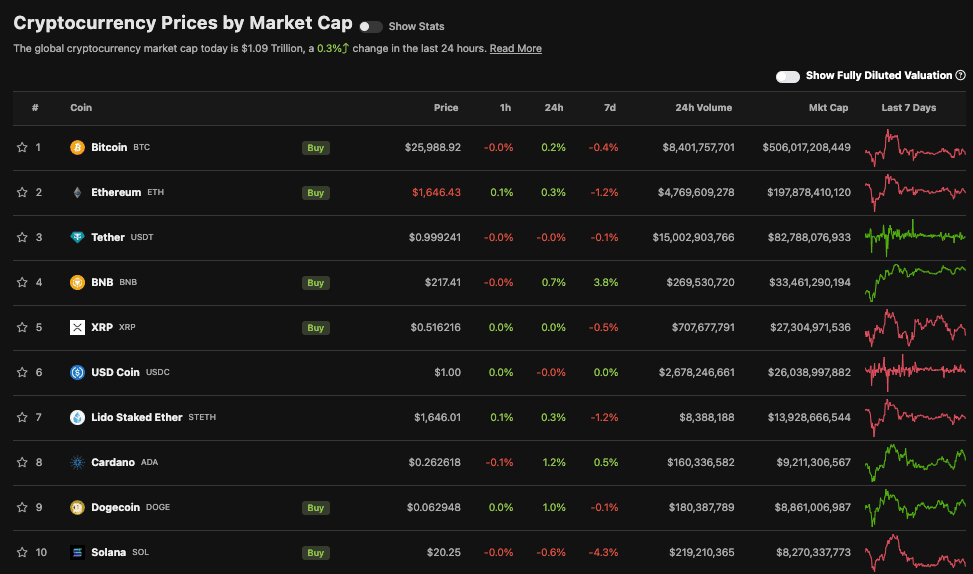The image size is (973, 574).
Task: Click BNB 7d change 3.8%
Action: [x=606, y=282]
